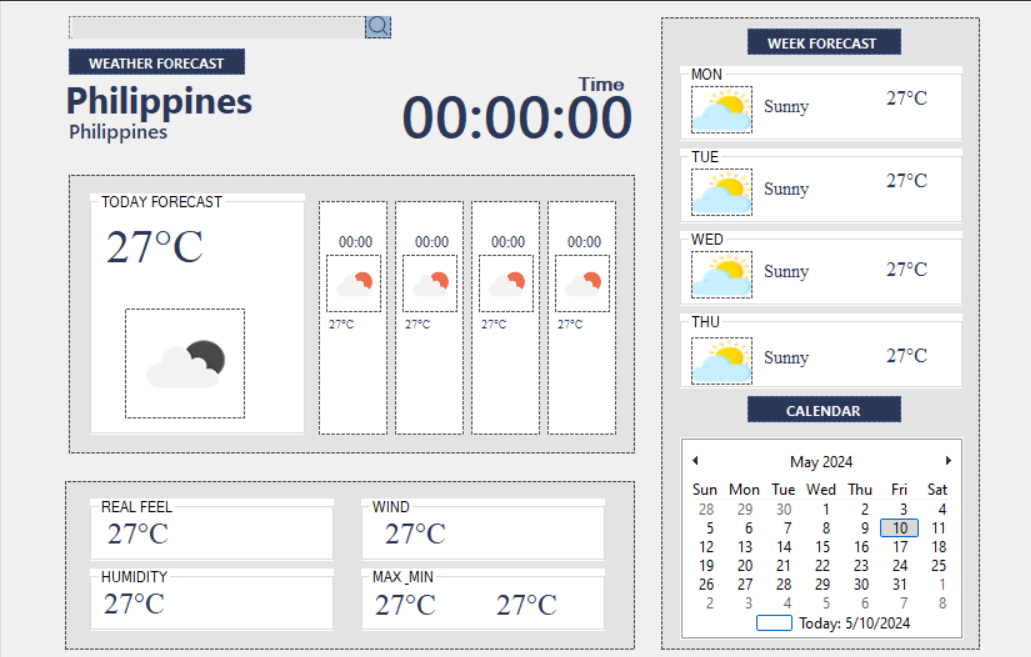Select May 12 in the calendar
The height and width of the screenshot is (657, 1031).
[x=706, y=547]
